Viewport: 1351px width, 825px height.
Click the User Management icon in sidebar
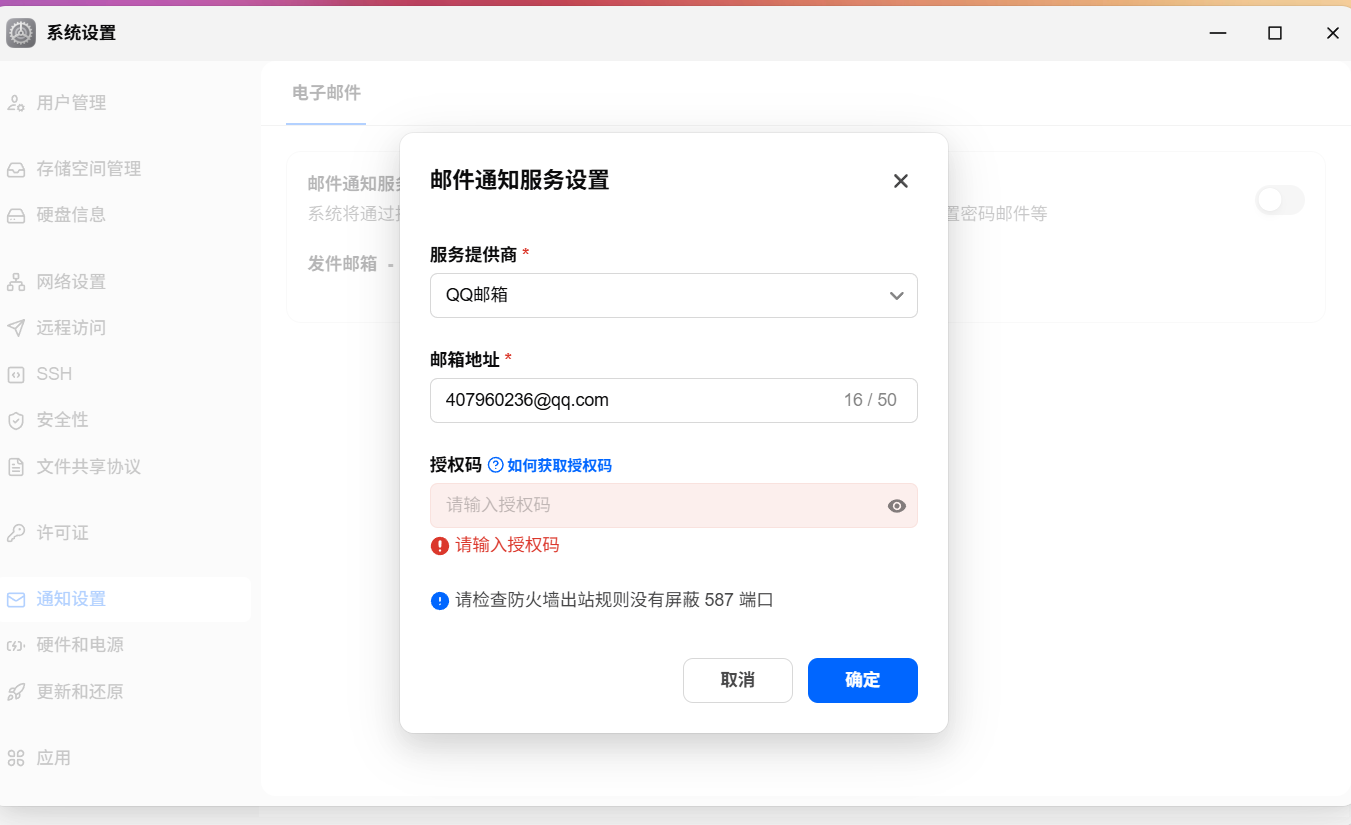point(16,103)
